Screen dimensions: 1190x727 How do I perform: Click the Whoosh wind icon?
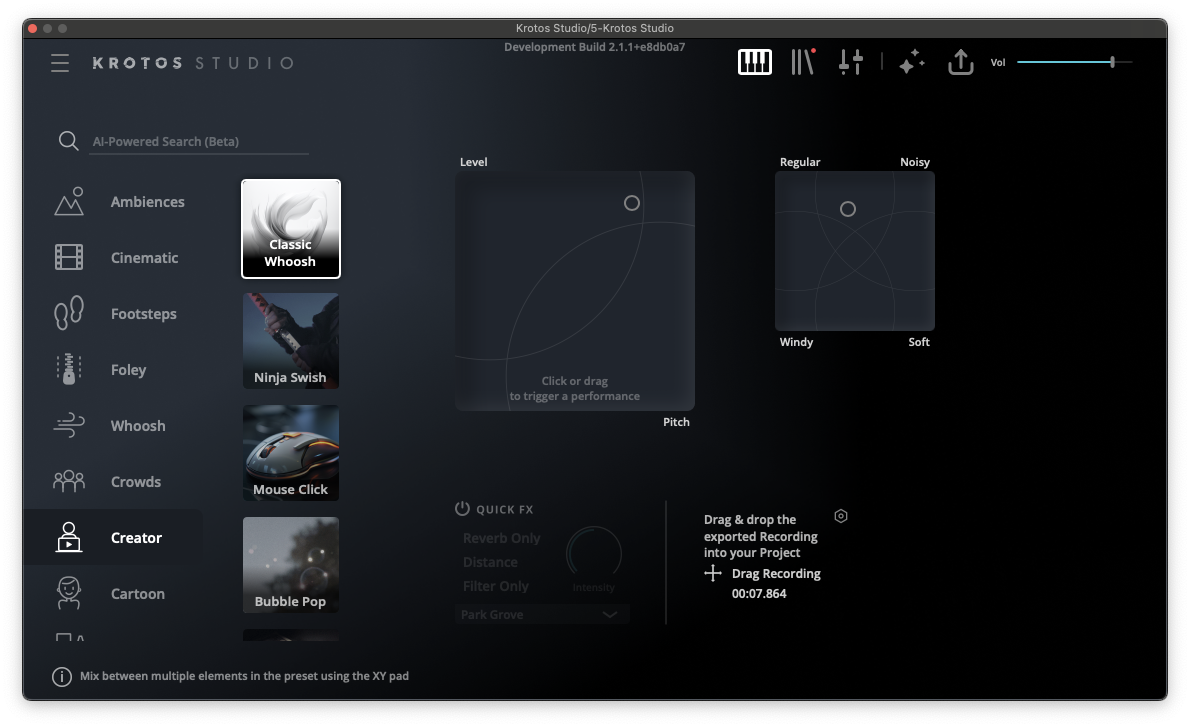[x=69, y=425]
